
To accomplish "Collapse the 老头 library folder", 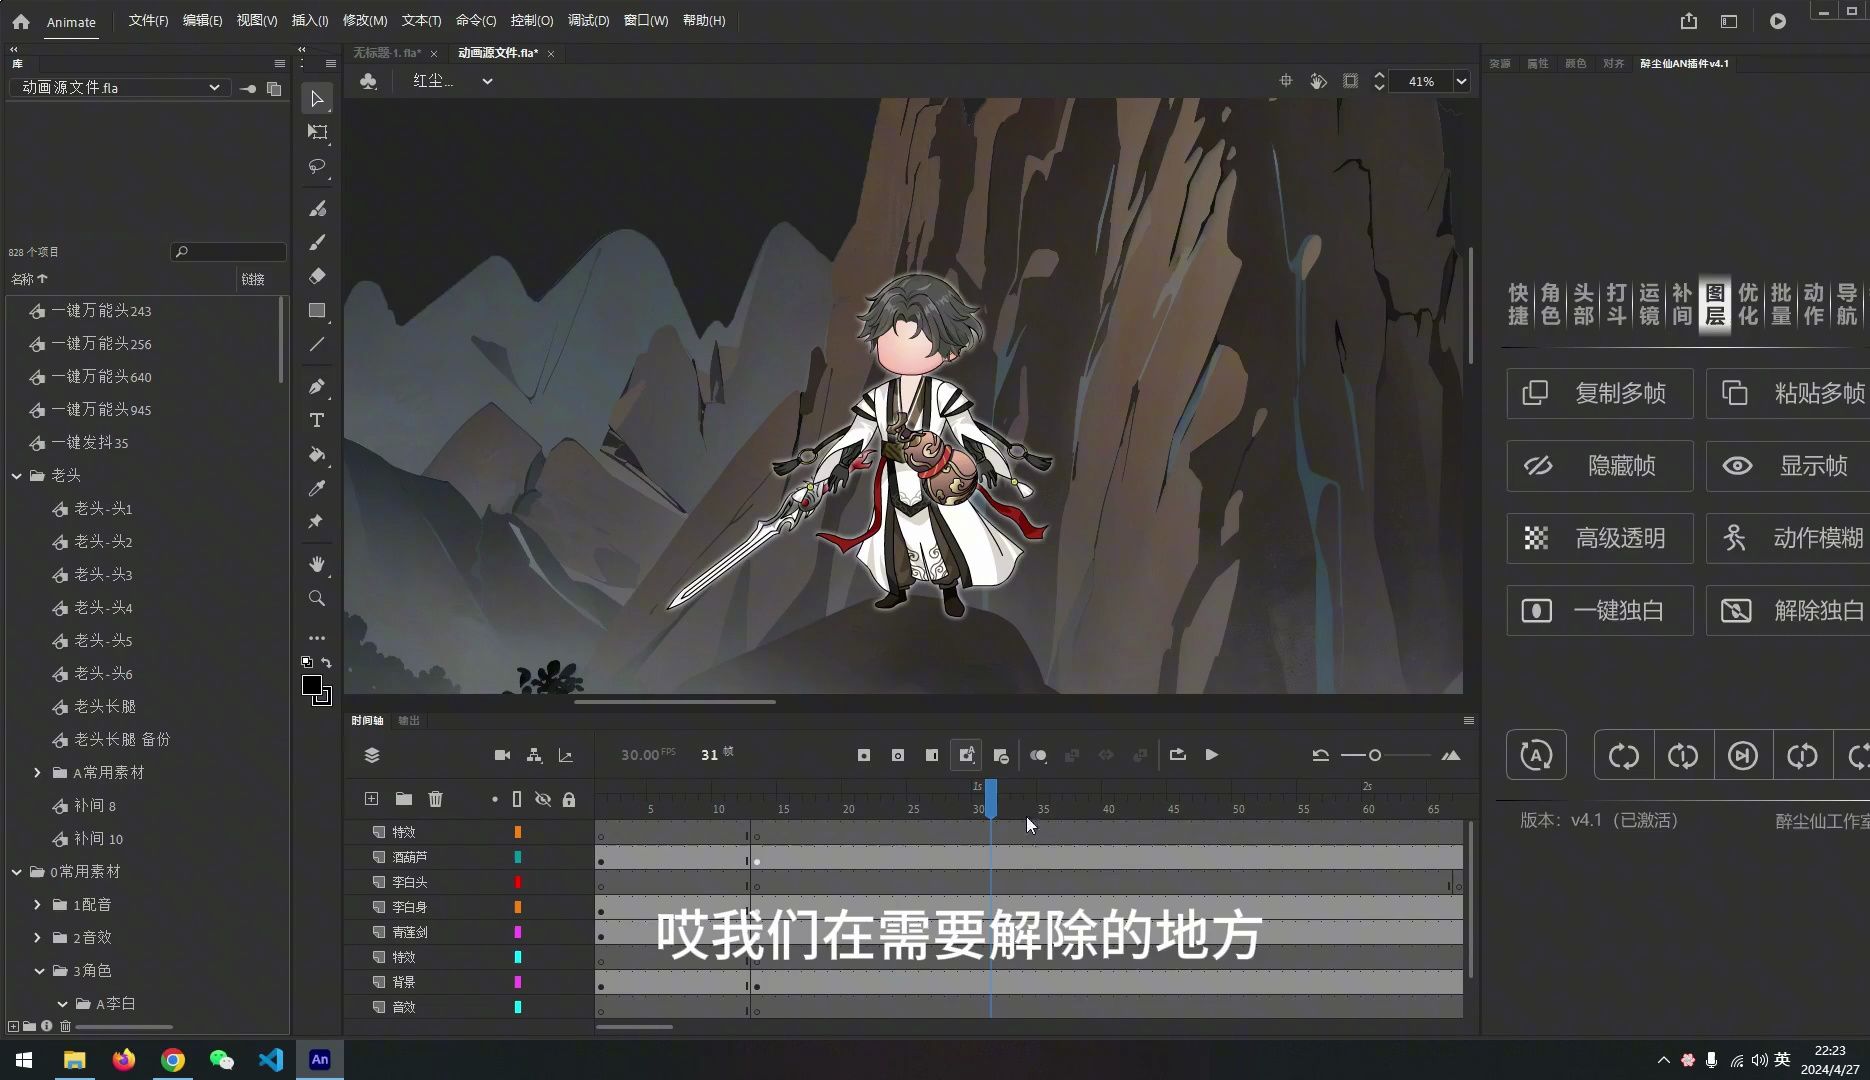I will point(17,476).
